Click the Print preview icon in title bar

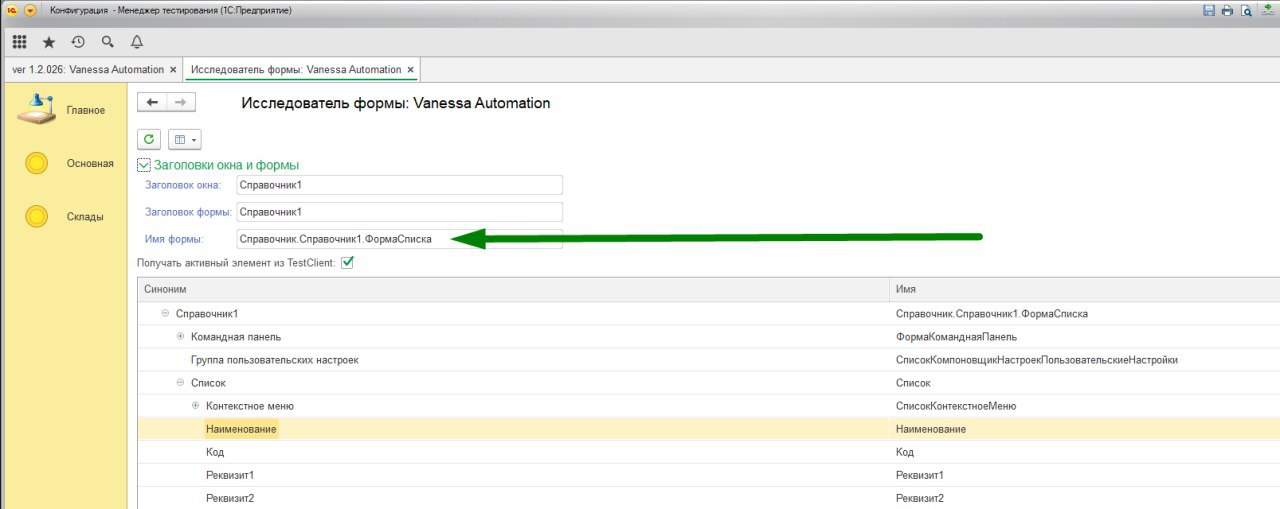tap(1246, 10)
